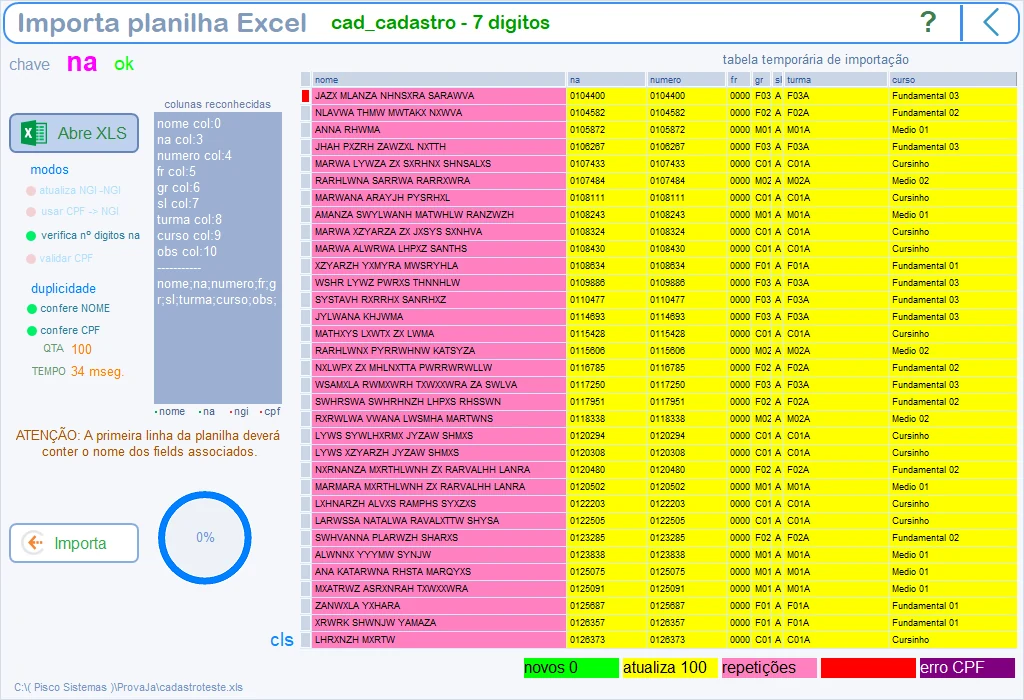The width and height of the screenshot is (1024, 700).
Task: Click the 'obs col:10' recognized column entry
Action: [187, 251]
